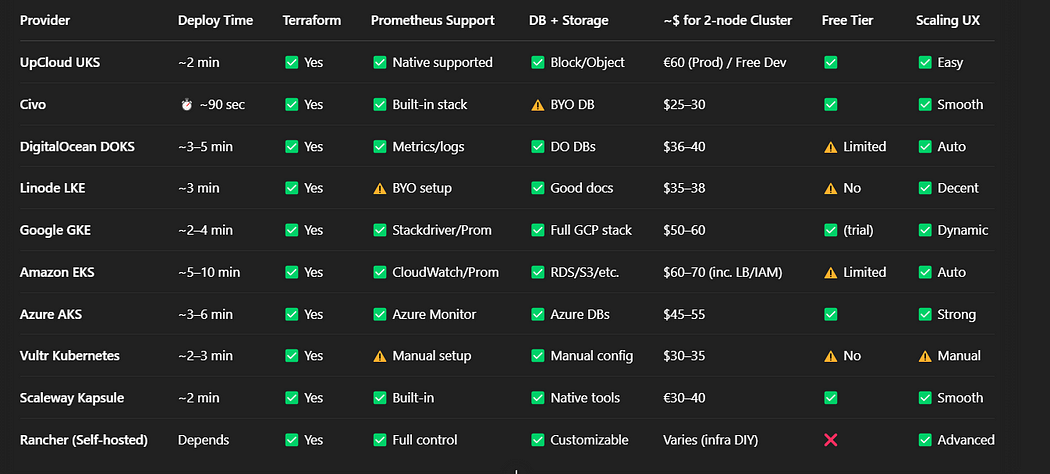
Task: Click the warning icon beside Manual setup
Action: (x=380, y=356)
